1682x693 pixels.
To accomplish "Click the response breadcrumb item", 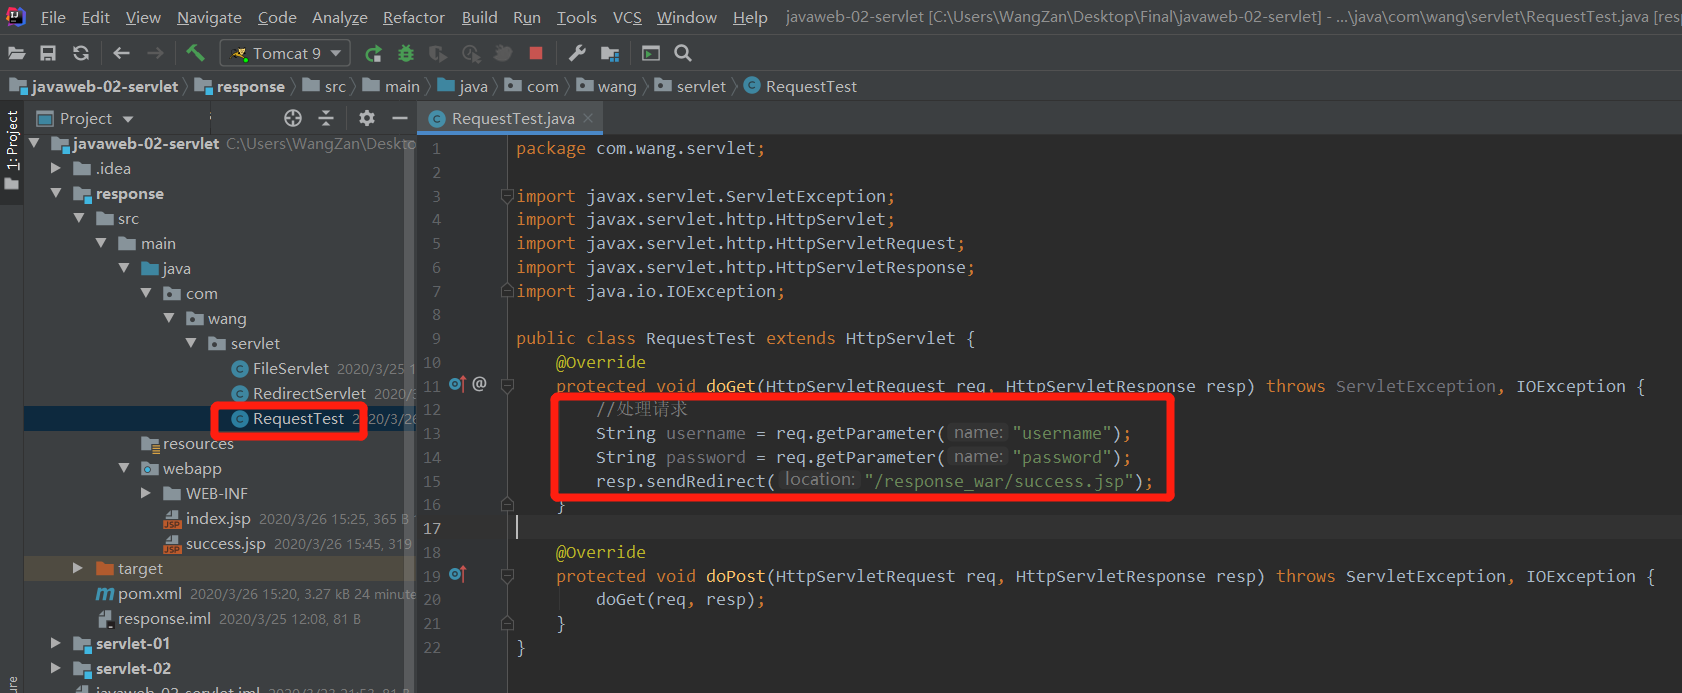I will (240, 86).
